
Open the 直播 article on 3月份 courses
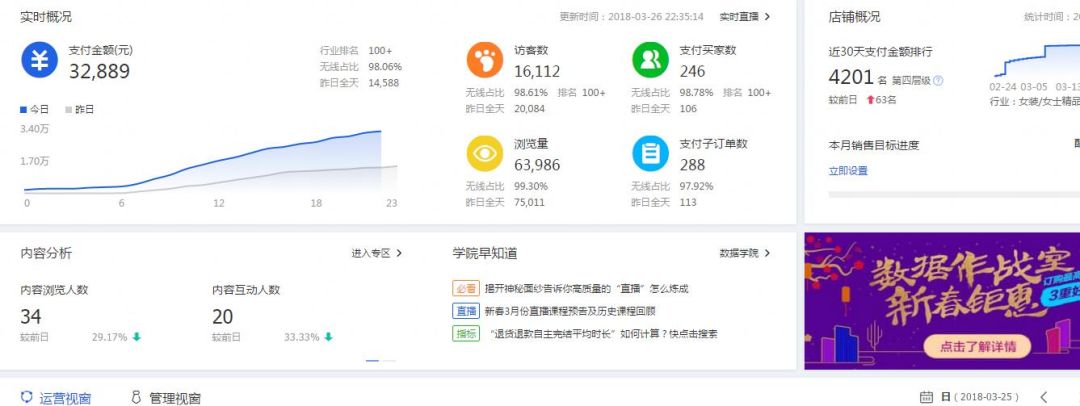570,311
